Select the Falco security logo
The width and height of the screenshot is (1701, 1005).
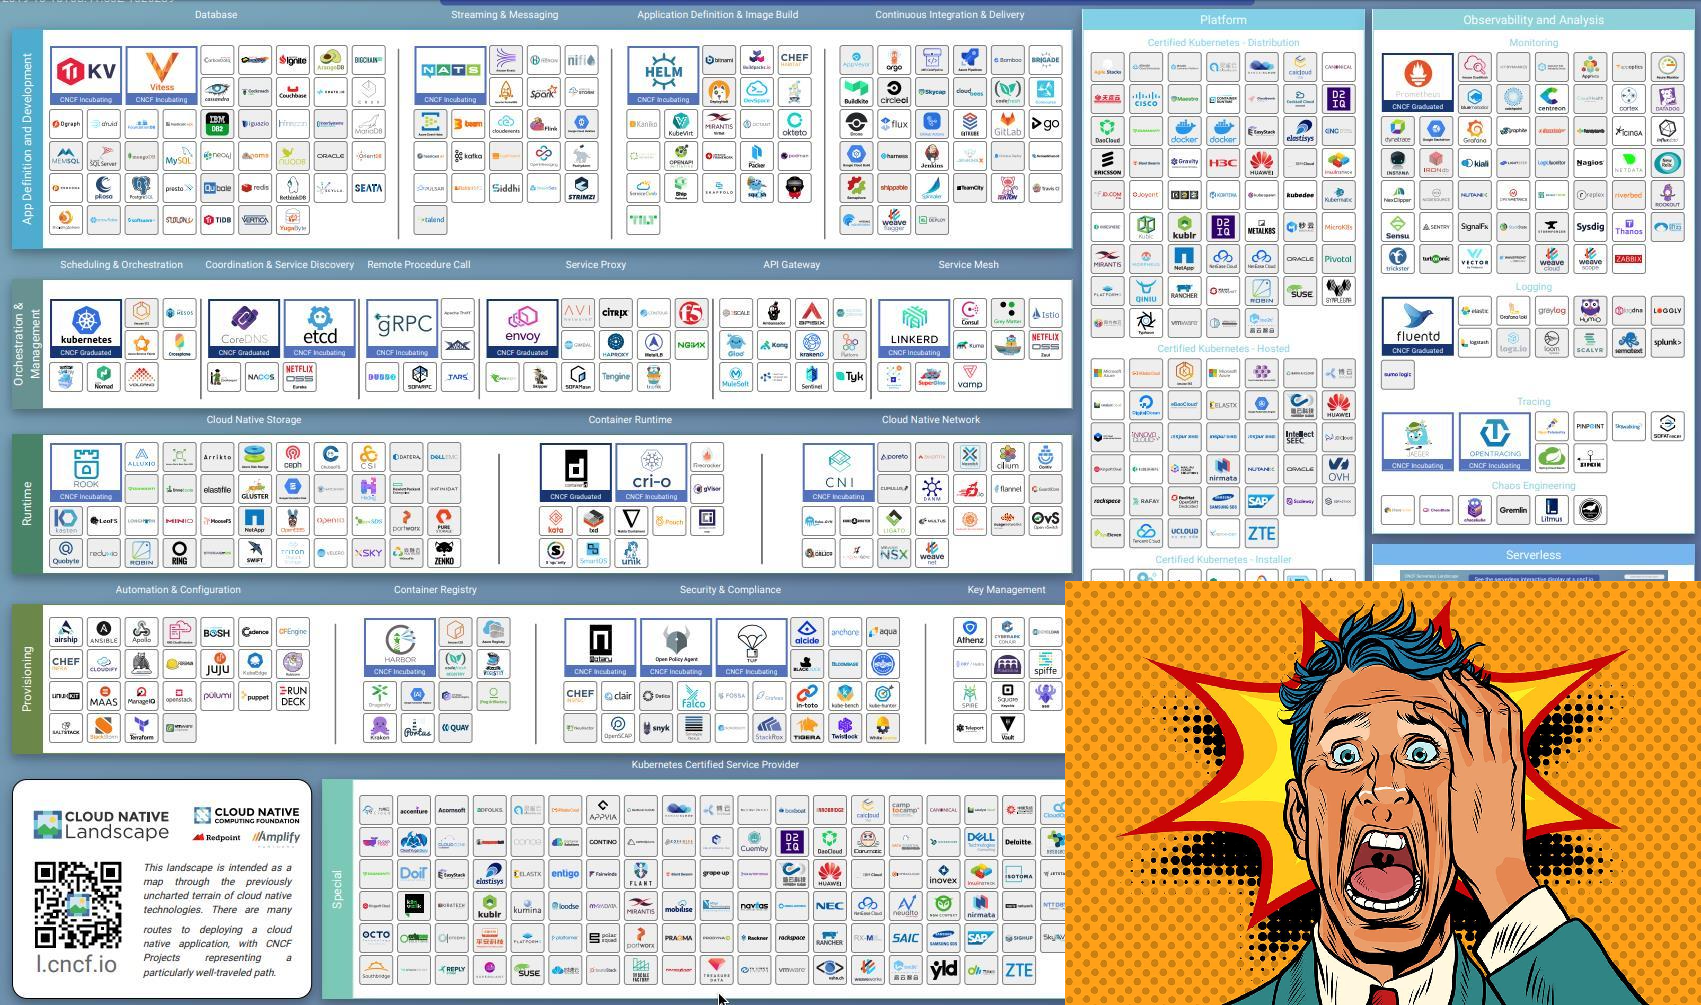693,696
